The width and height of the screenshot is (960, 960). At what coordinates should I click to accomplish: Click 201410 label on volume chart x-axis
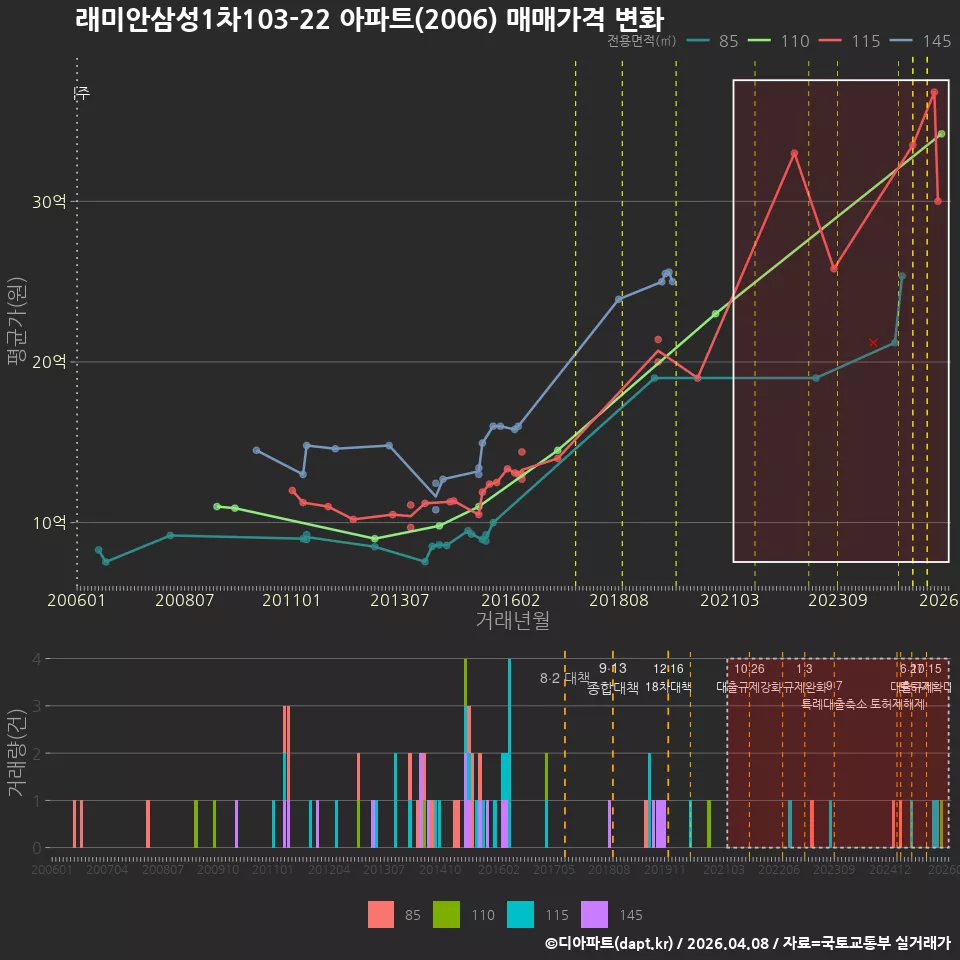point(440,869)
